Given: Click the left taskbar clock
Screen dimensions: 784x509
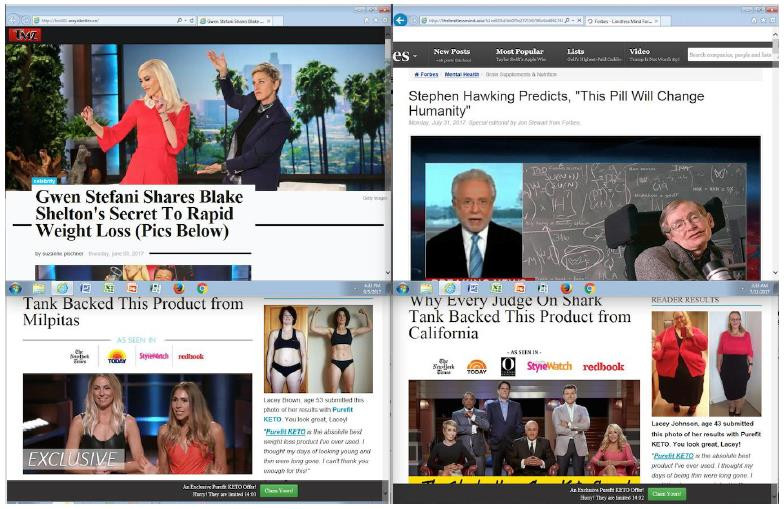Looking at the screenshot, I should 372,288.
